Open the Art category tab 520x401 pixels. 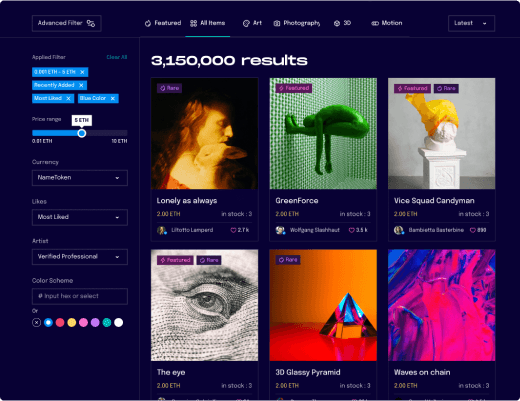coord(252,23)
